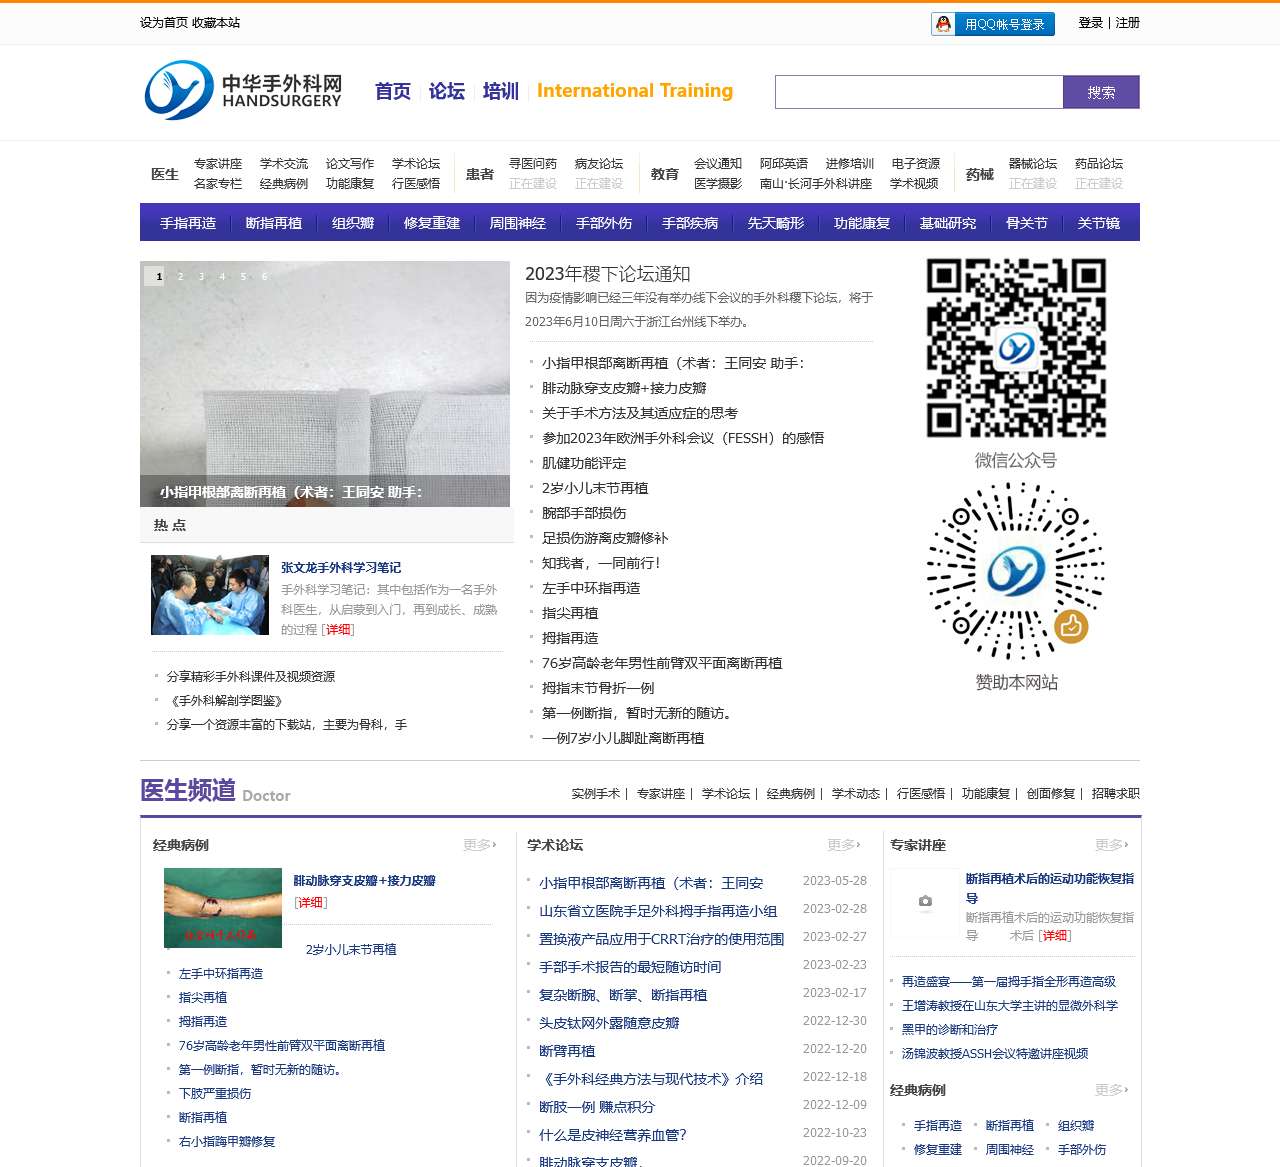Click the 断指再植 navigation item
1280x1167 pixels.
click(x=274, y=223)
